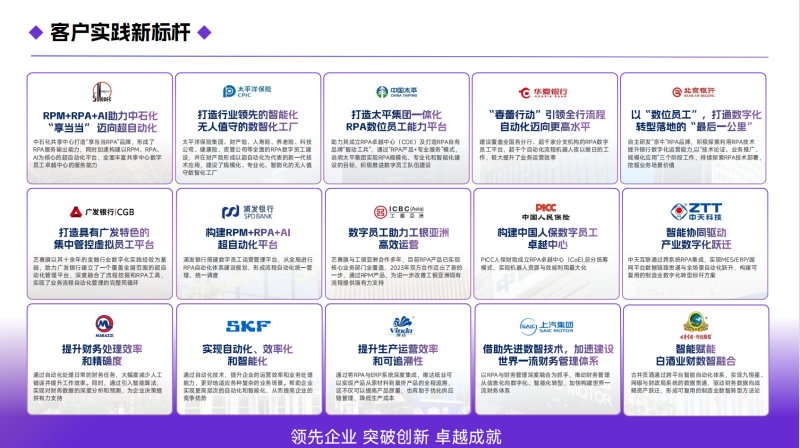Click the 广发银行 CGB logo
Screen dimensions: 800x448
tap(102, 212)
